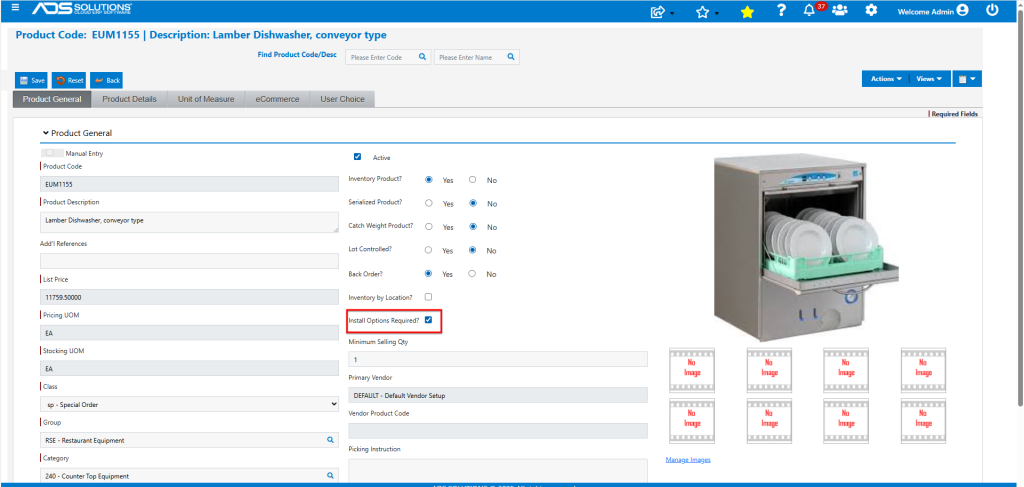
Task: Open the help question mark icon
Action: (x=781, y=10)
